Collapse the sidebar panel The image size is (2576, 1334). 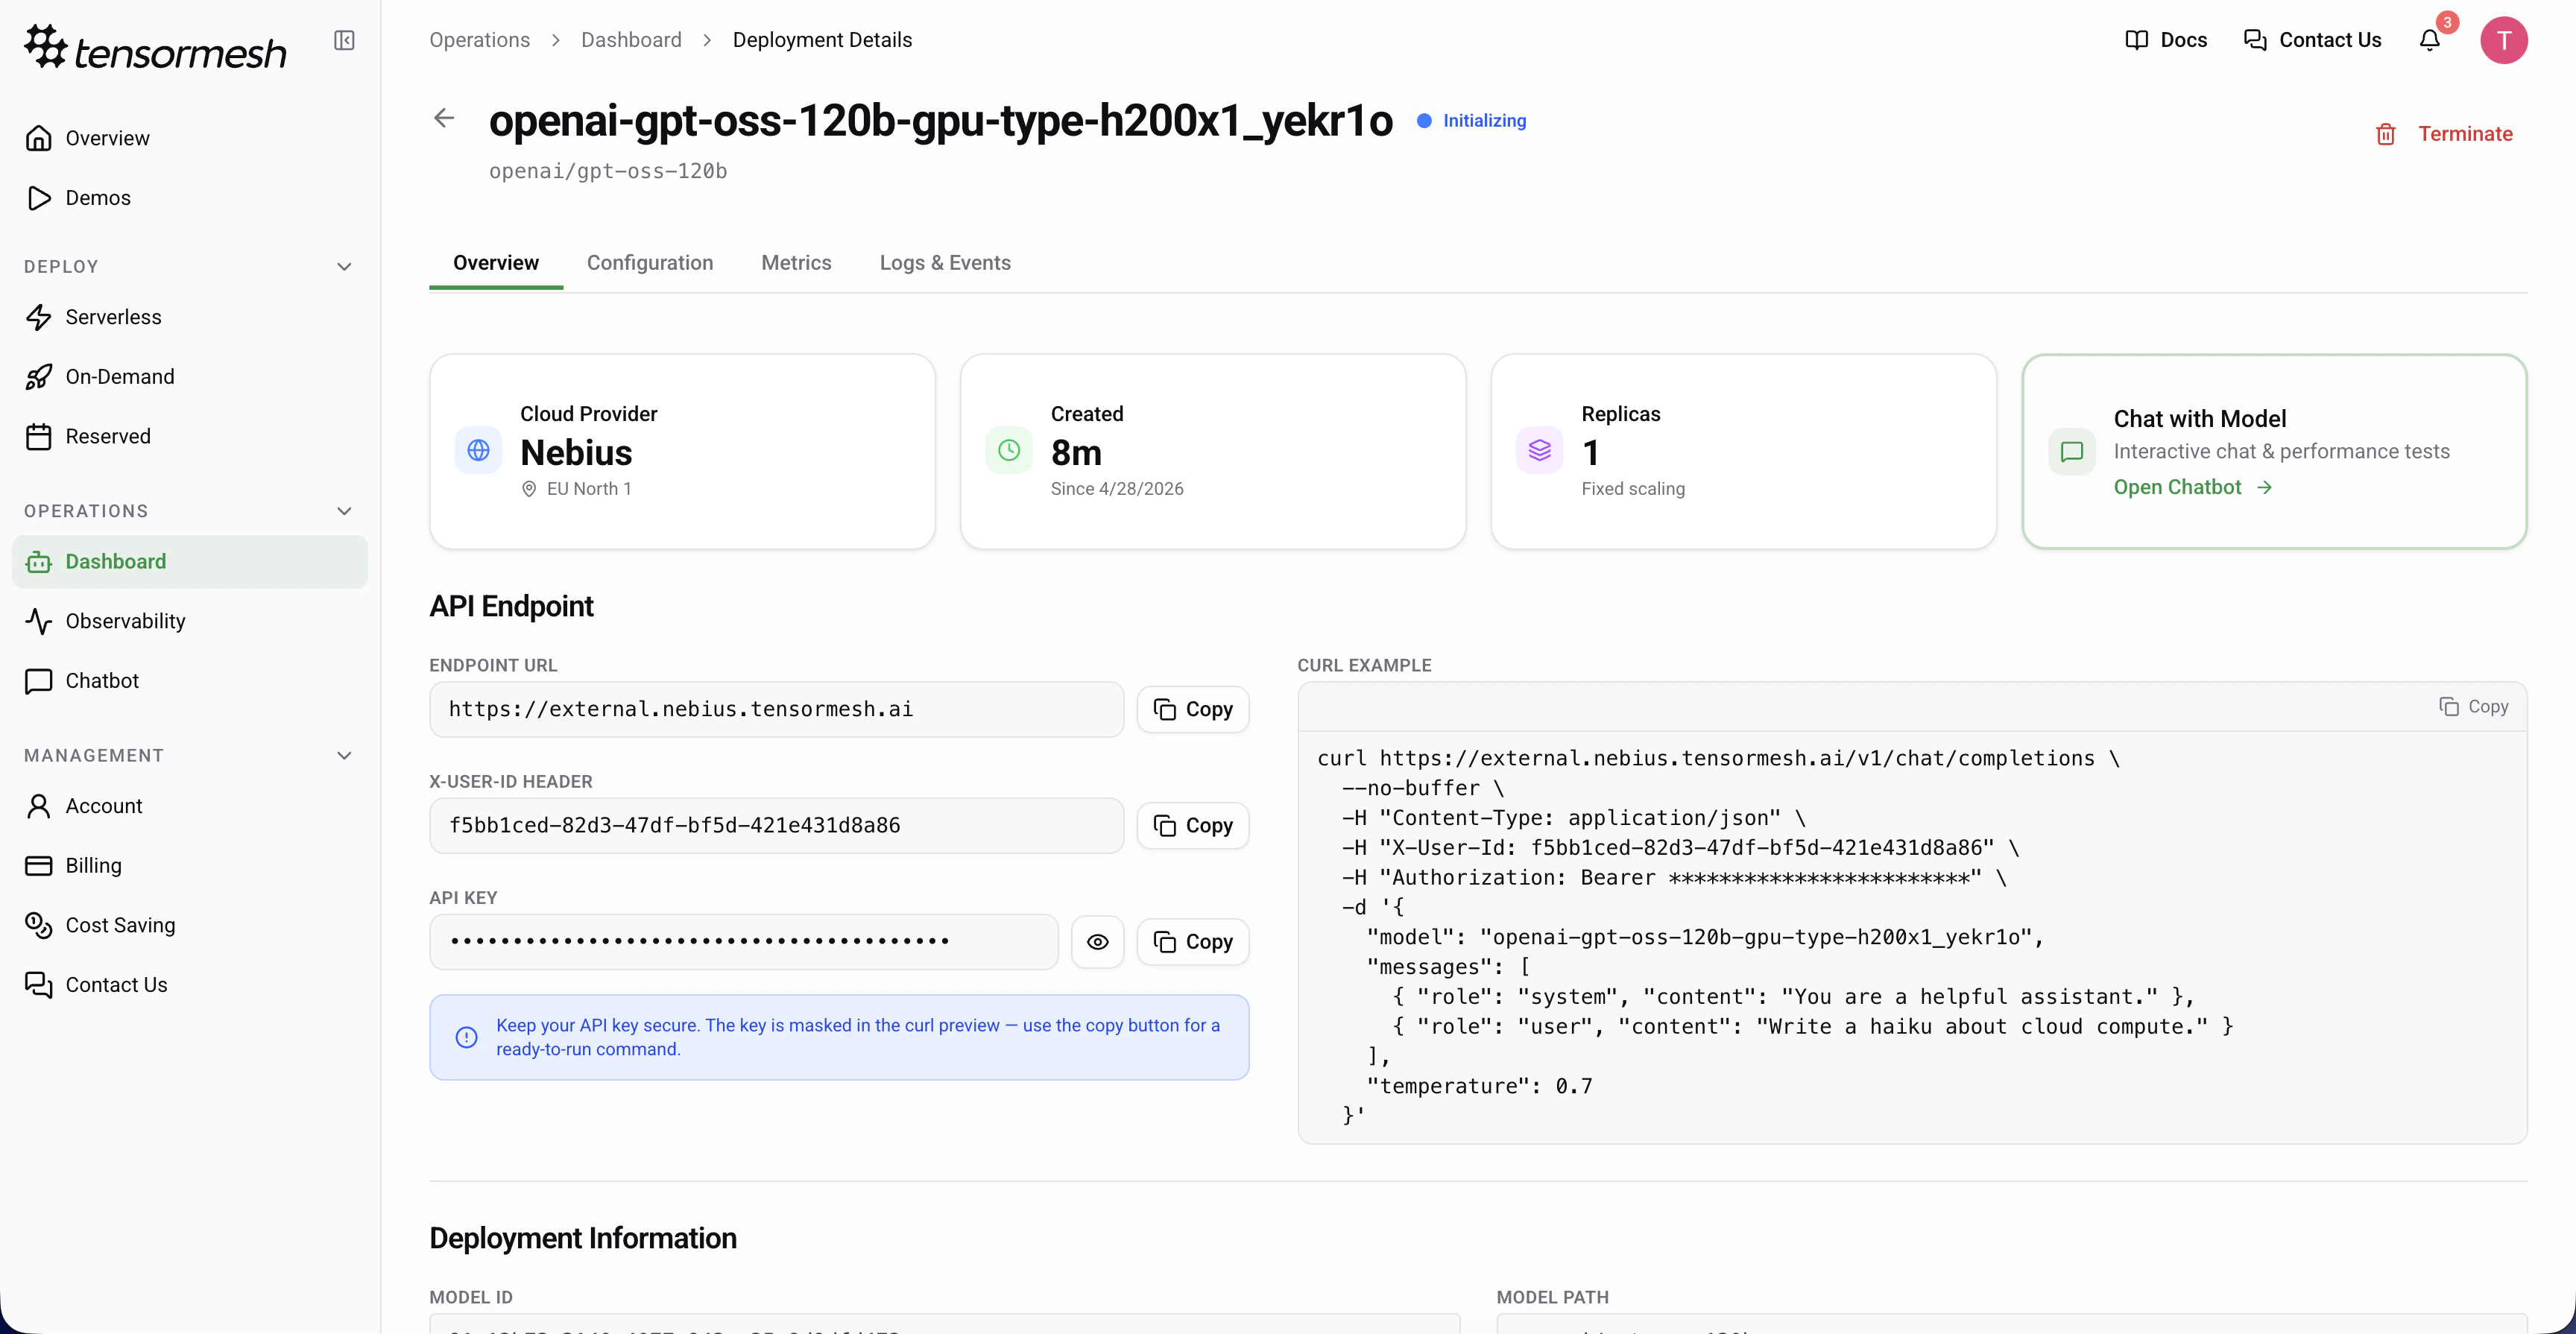coord(344,40)
